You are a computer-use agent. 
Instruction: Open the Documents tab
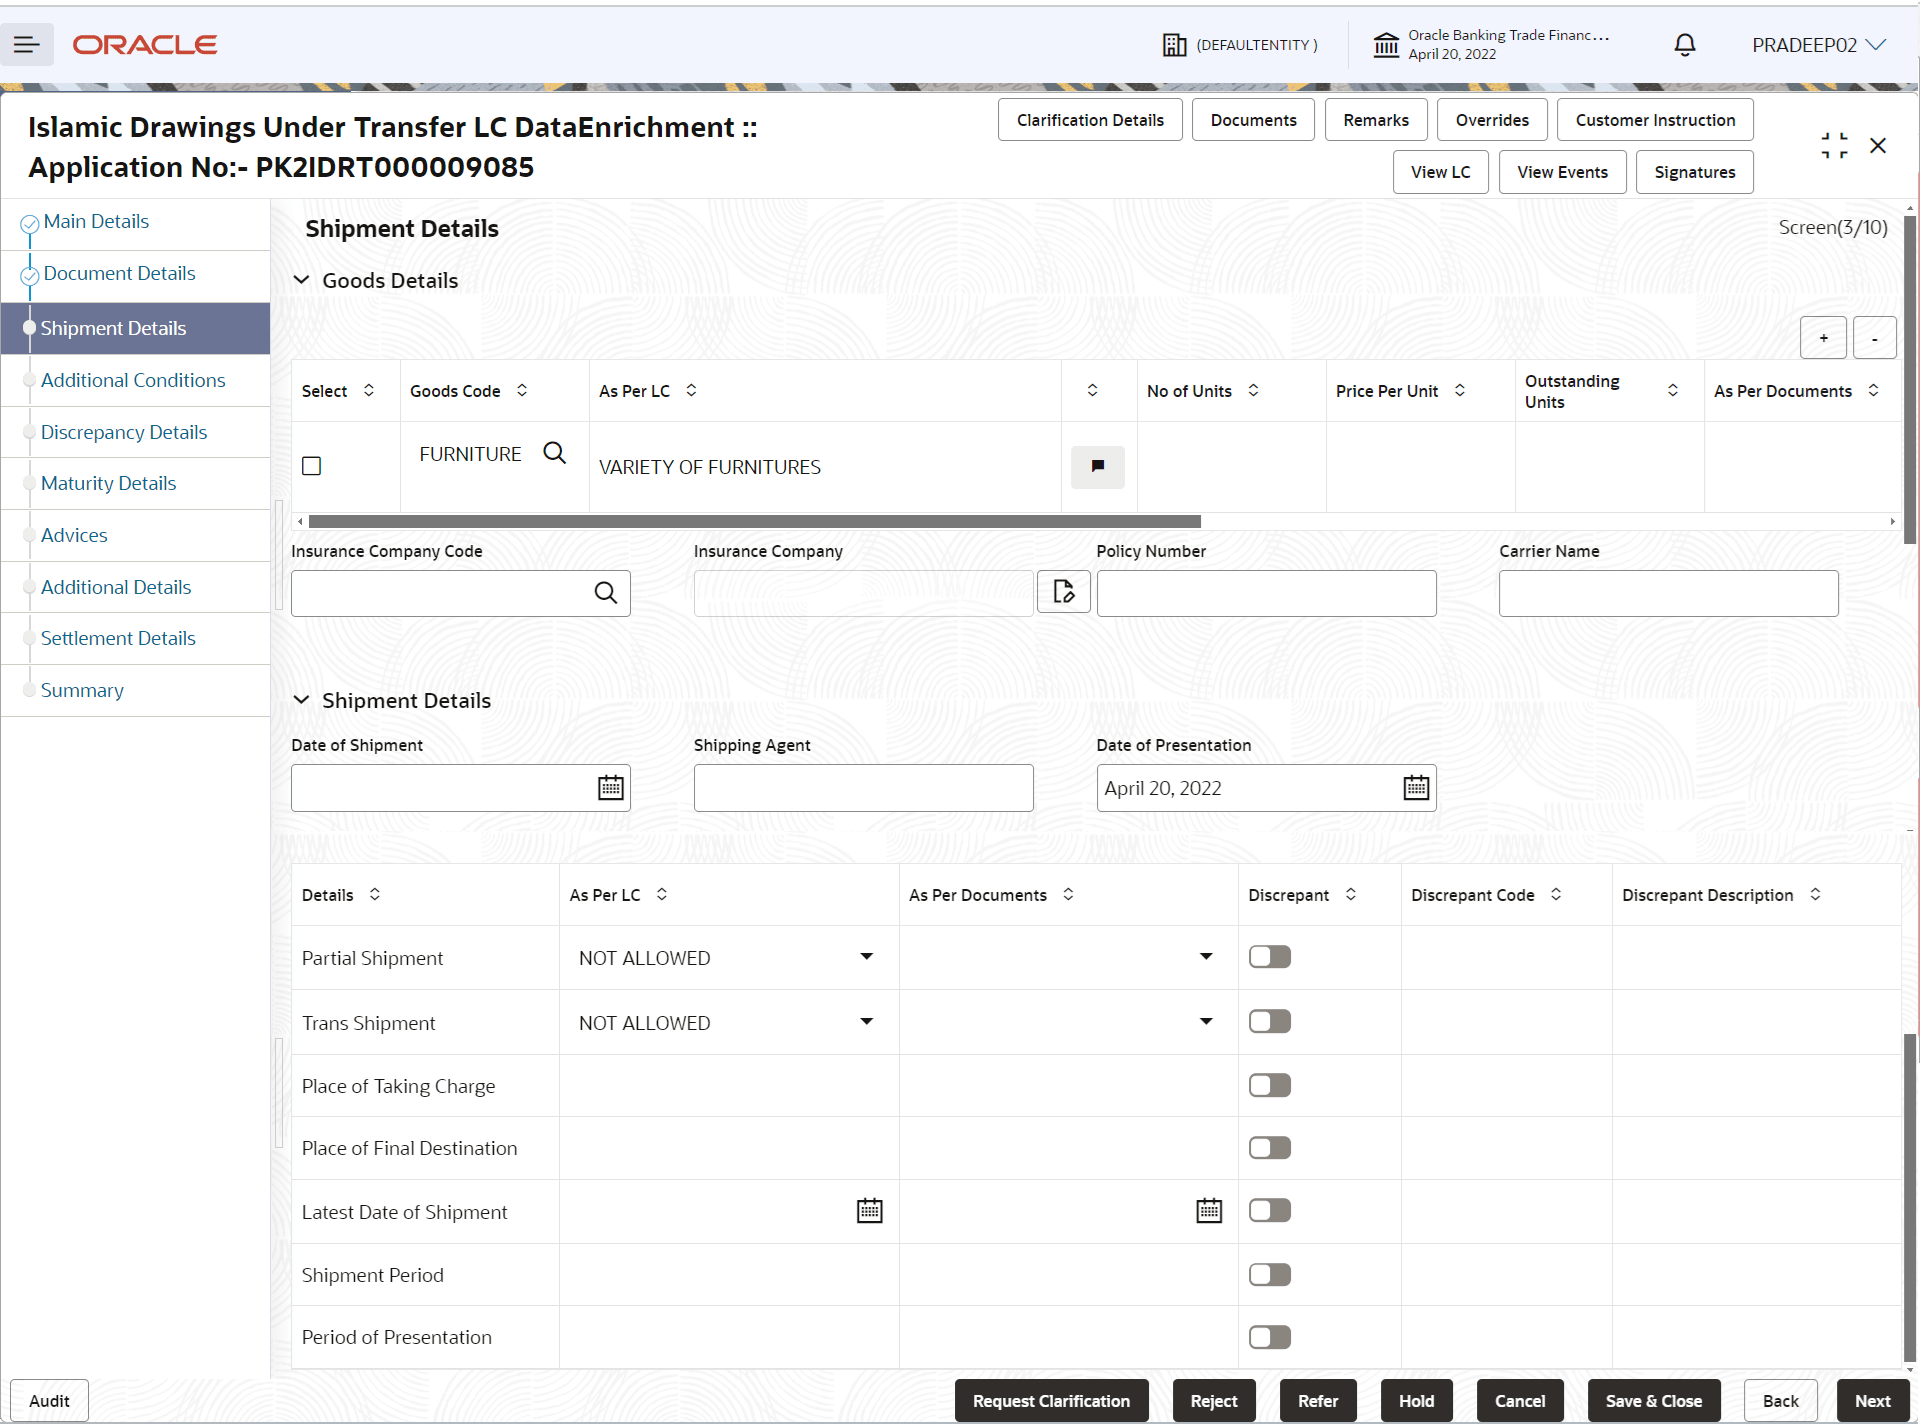[1252, 119]
